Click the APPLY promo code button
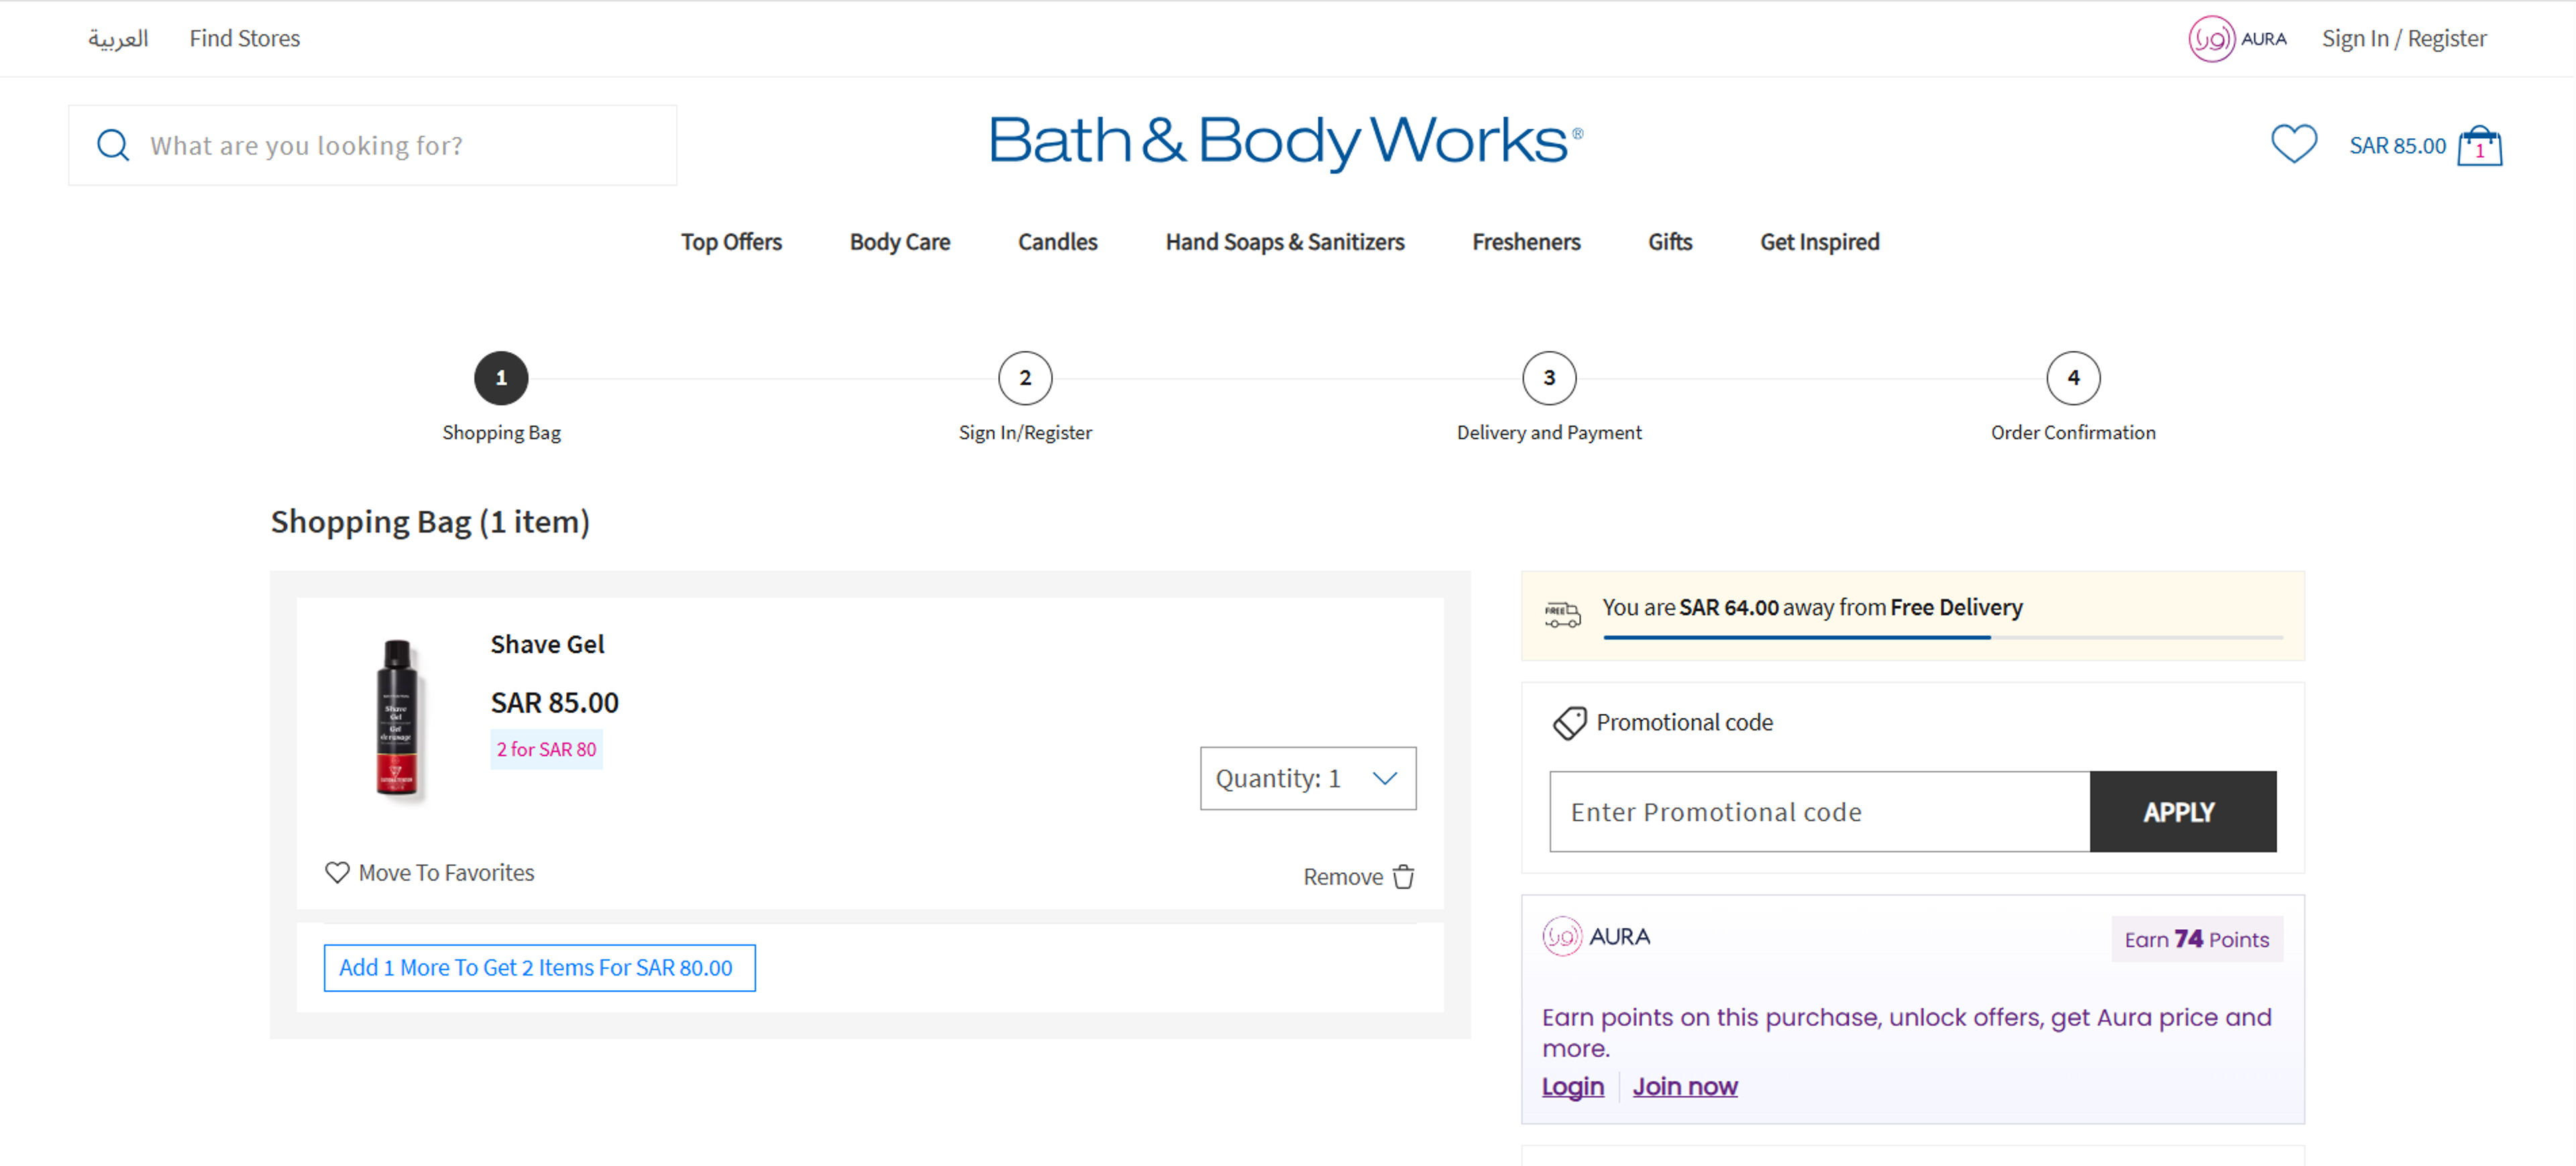This screenshot has width=2576, height=1166. tap(2183, 811)
